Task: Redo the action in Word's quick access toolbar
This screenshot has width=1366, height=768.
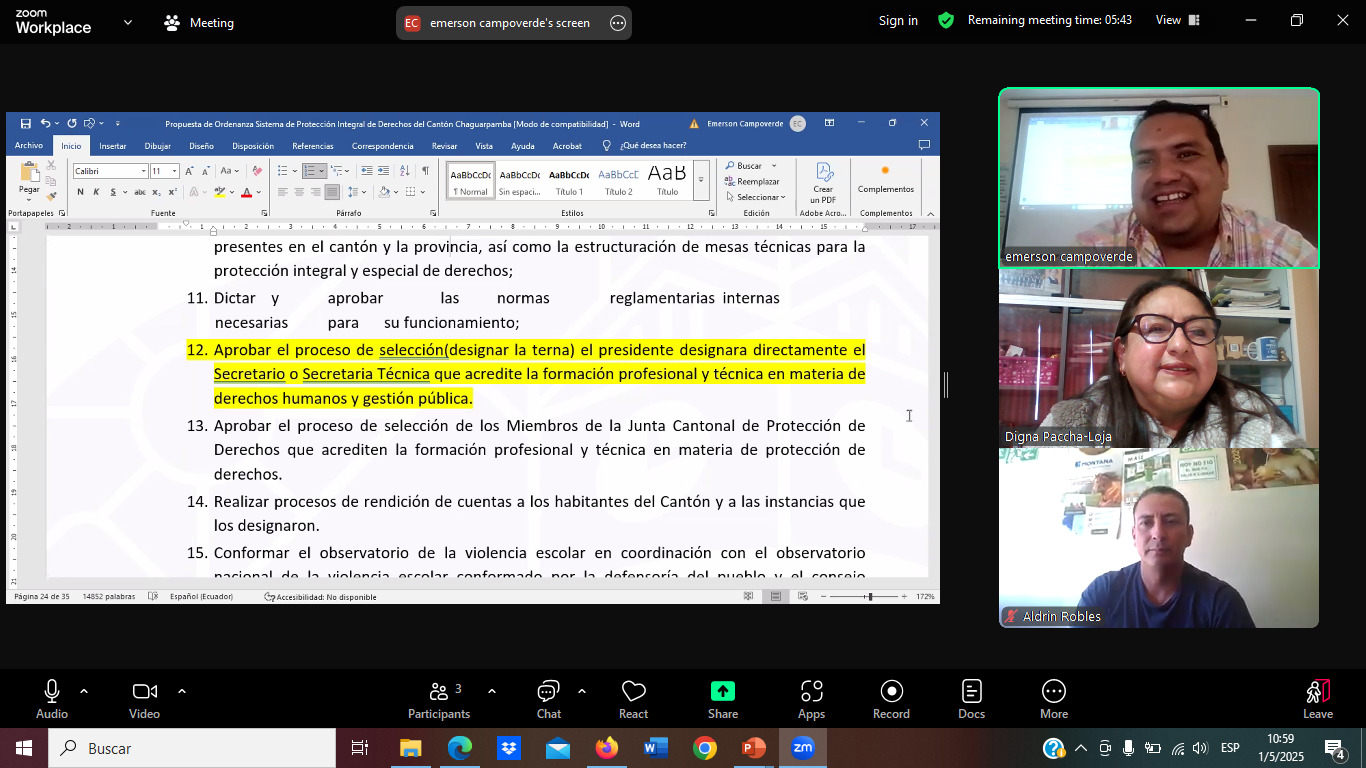Action: pyautogui.click(x=72, y=124)
